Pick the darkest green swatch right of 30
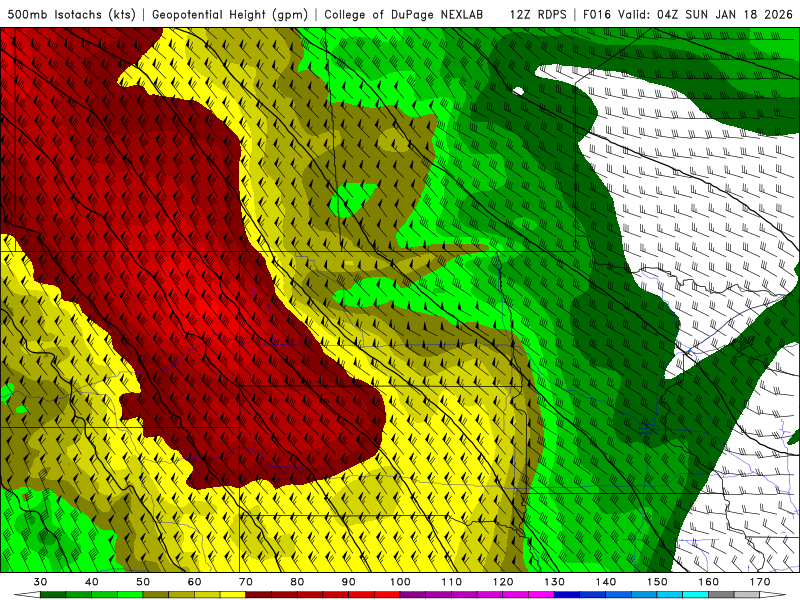The height and width of the screenshot is (600, 800). (x=53, y=595)
